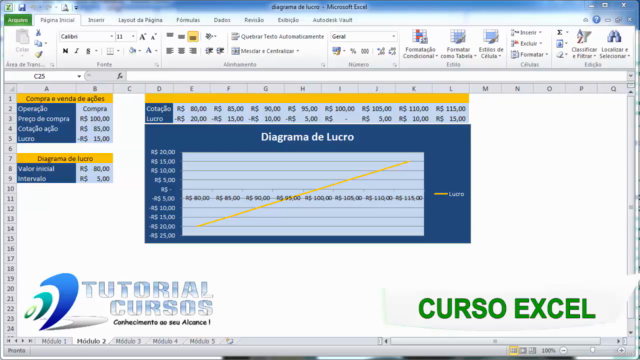Toggle bold (N) formatting
Screen dimensions: 640x360
[x=65, y=51]
